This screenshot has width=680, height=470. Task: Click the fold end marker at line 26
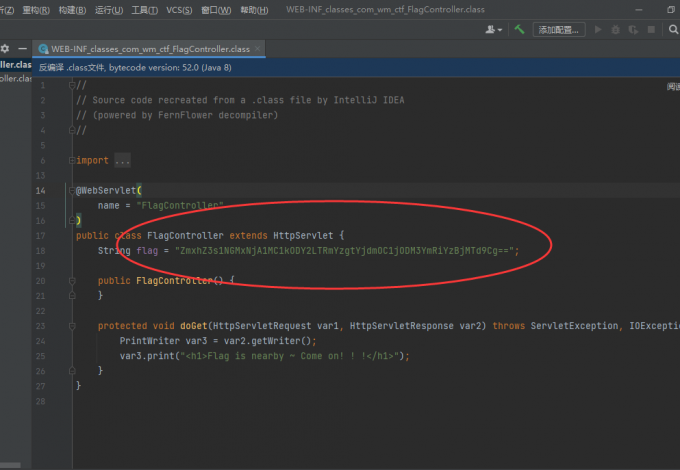(72, 371)
